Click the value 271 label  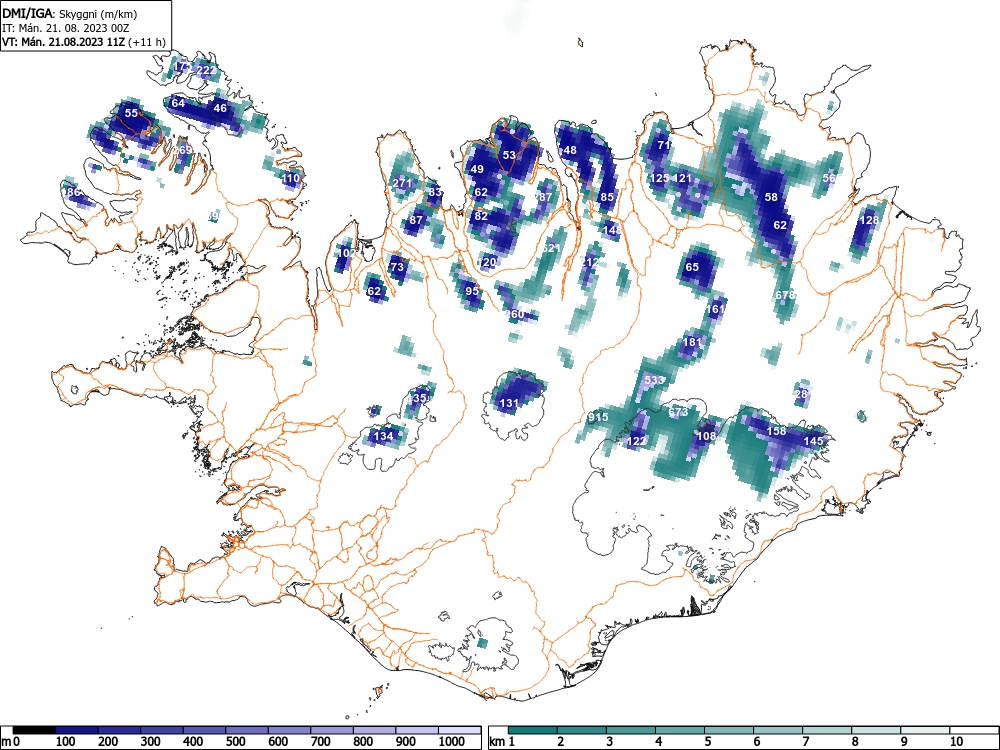[402, 183]
